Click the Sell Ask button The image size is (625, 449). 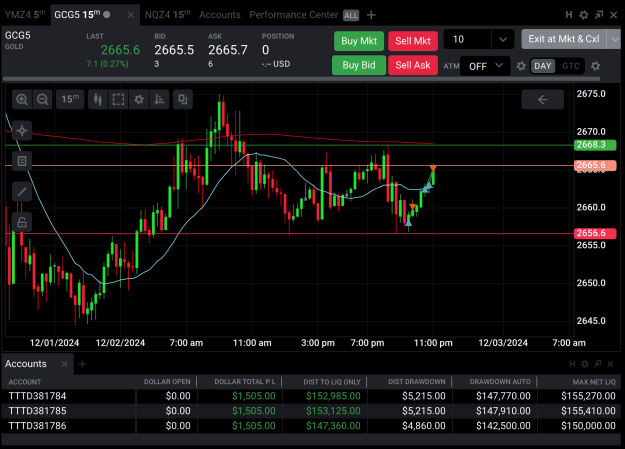pos(413,65)
